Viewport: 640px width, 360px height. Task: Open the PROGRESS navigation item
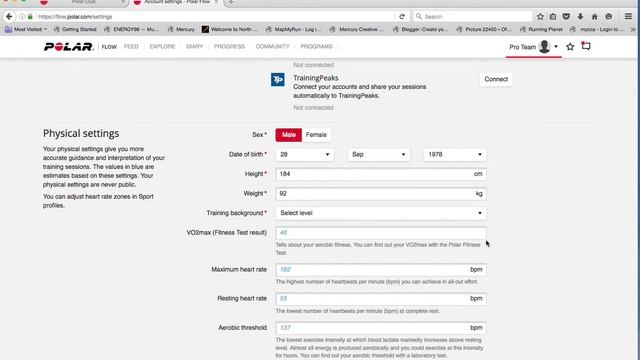229,47
